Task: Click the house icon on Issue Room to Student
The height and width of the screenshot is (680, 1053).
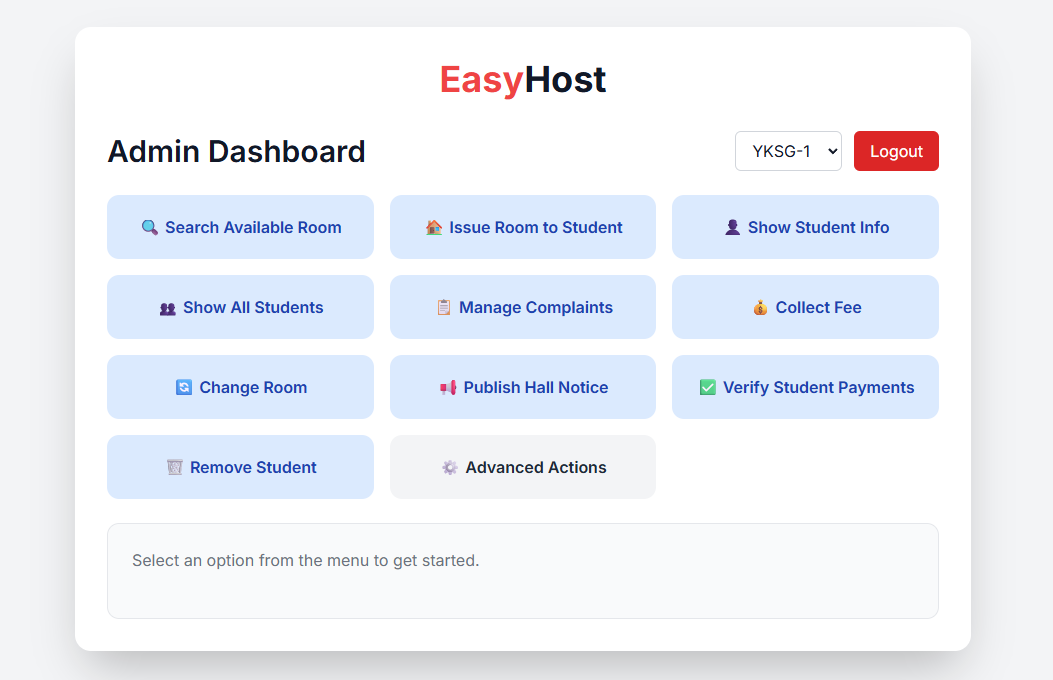Action: pyautogui.click(x=434, y=228)
